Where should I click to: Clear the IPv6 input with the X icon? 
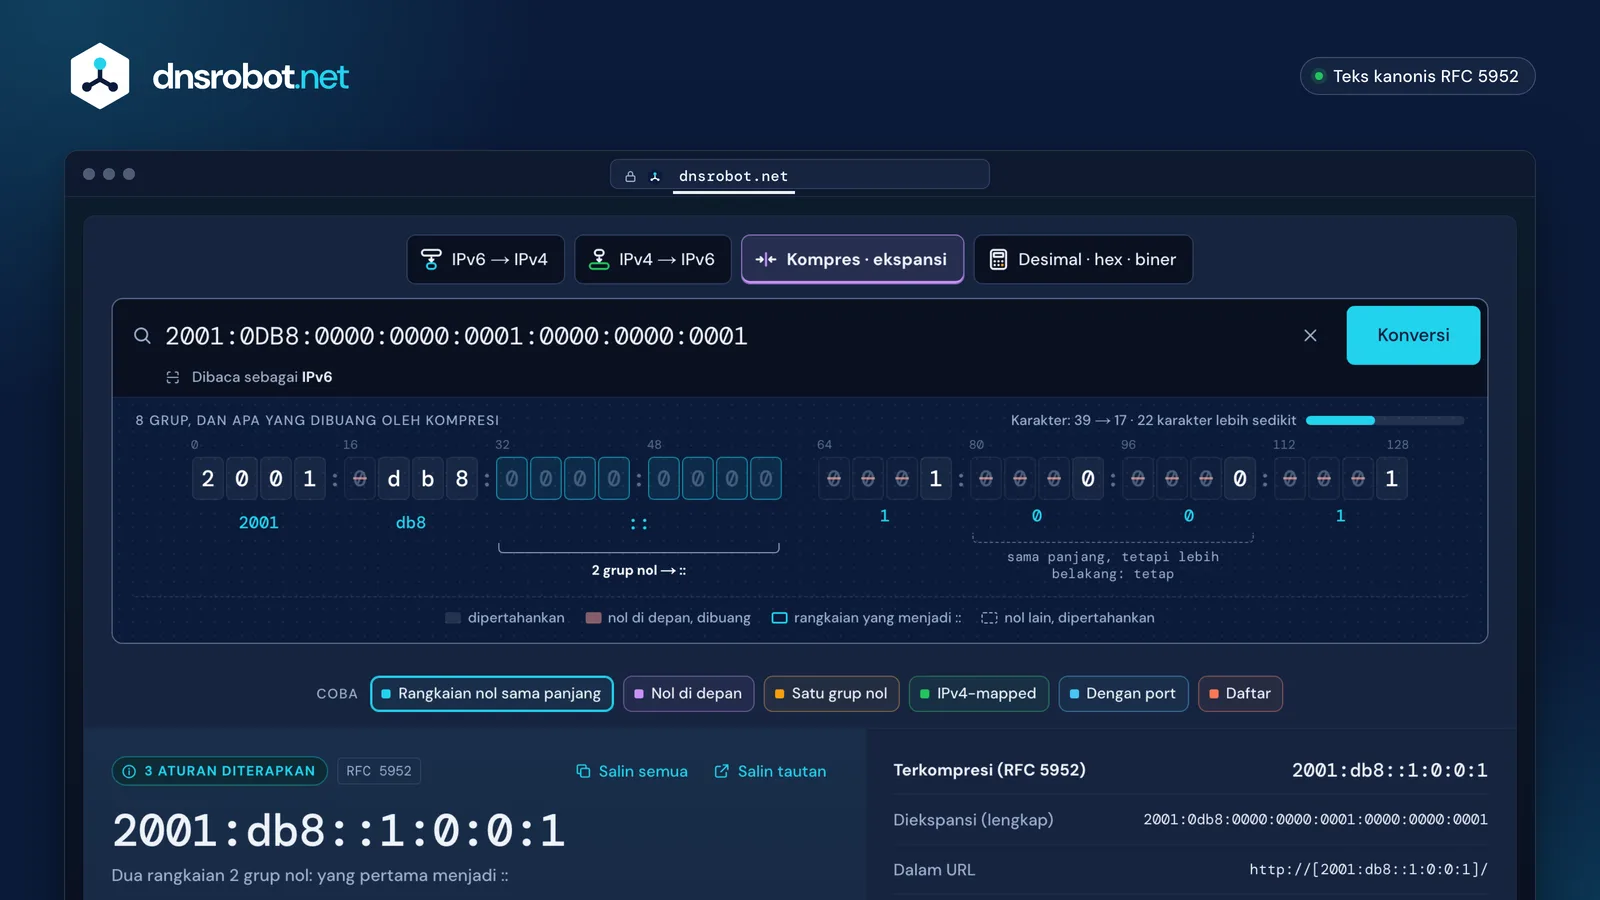coord(1310,336)
